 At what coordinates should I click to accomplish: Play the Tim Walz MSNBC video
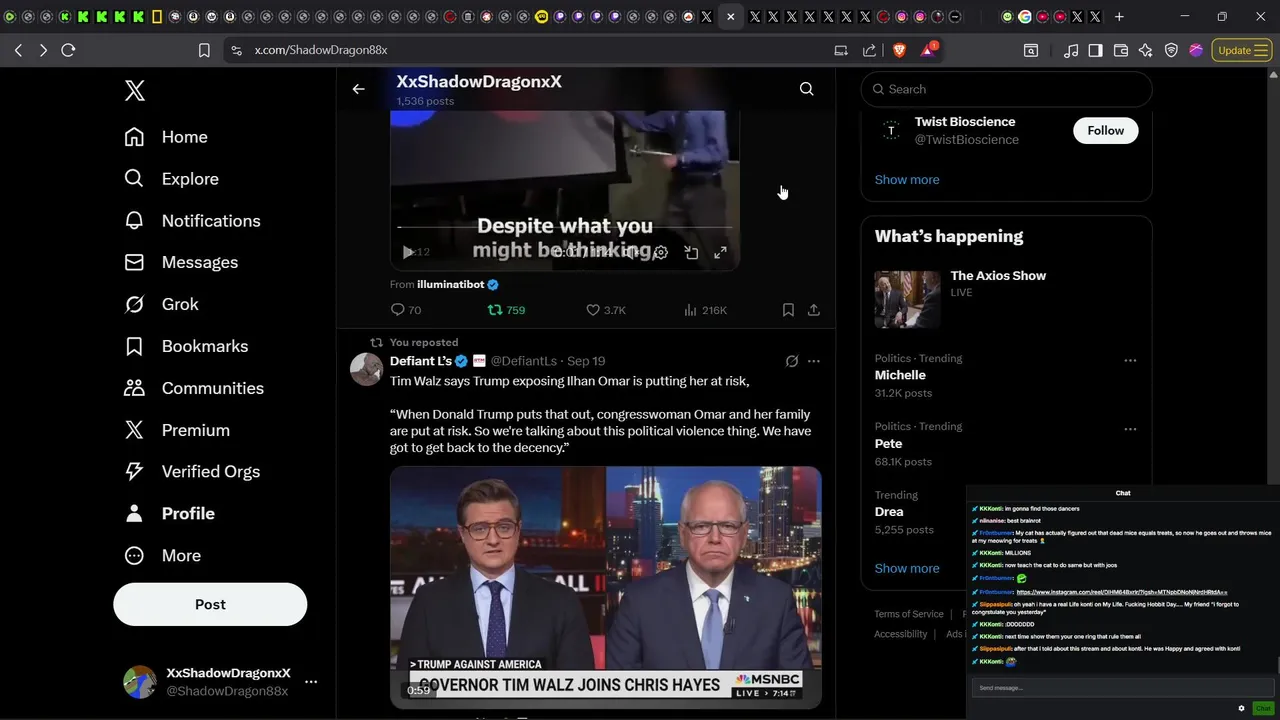click(x=605, y=587)
